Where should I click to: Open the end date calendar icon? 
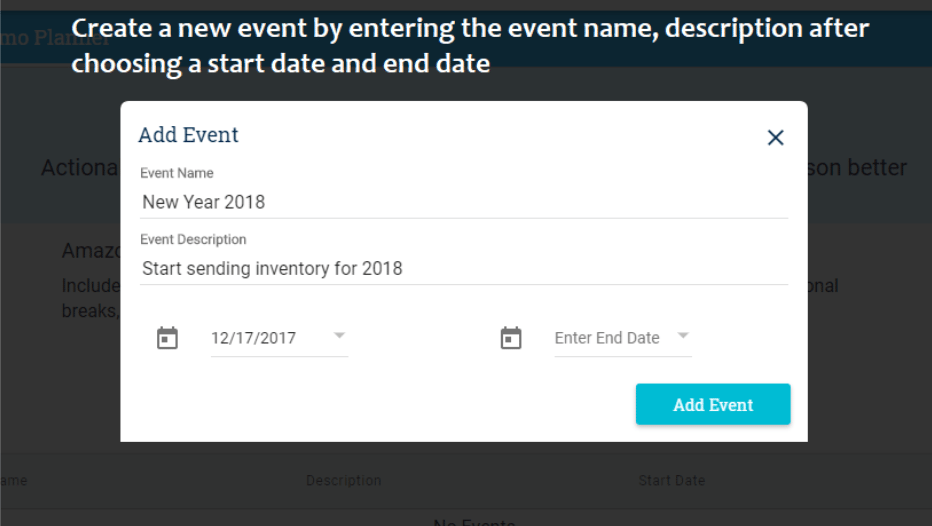pos(511,338)
